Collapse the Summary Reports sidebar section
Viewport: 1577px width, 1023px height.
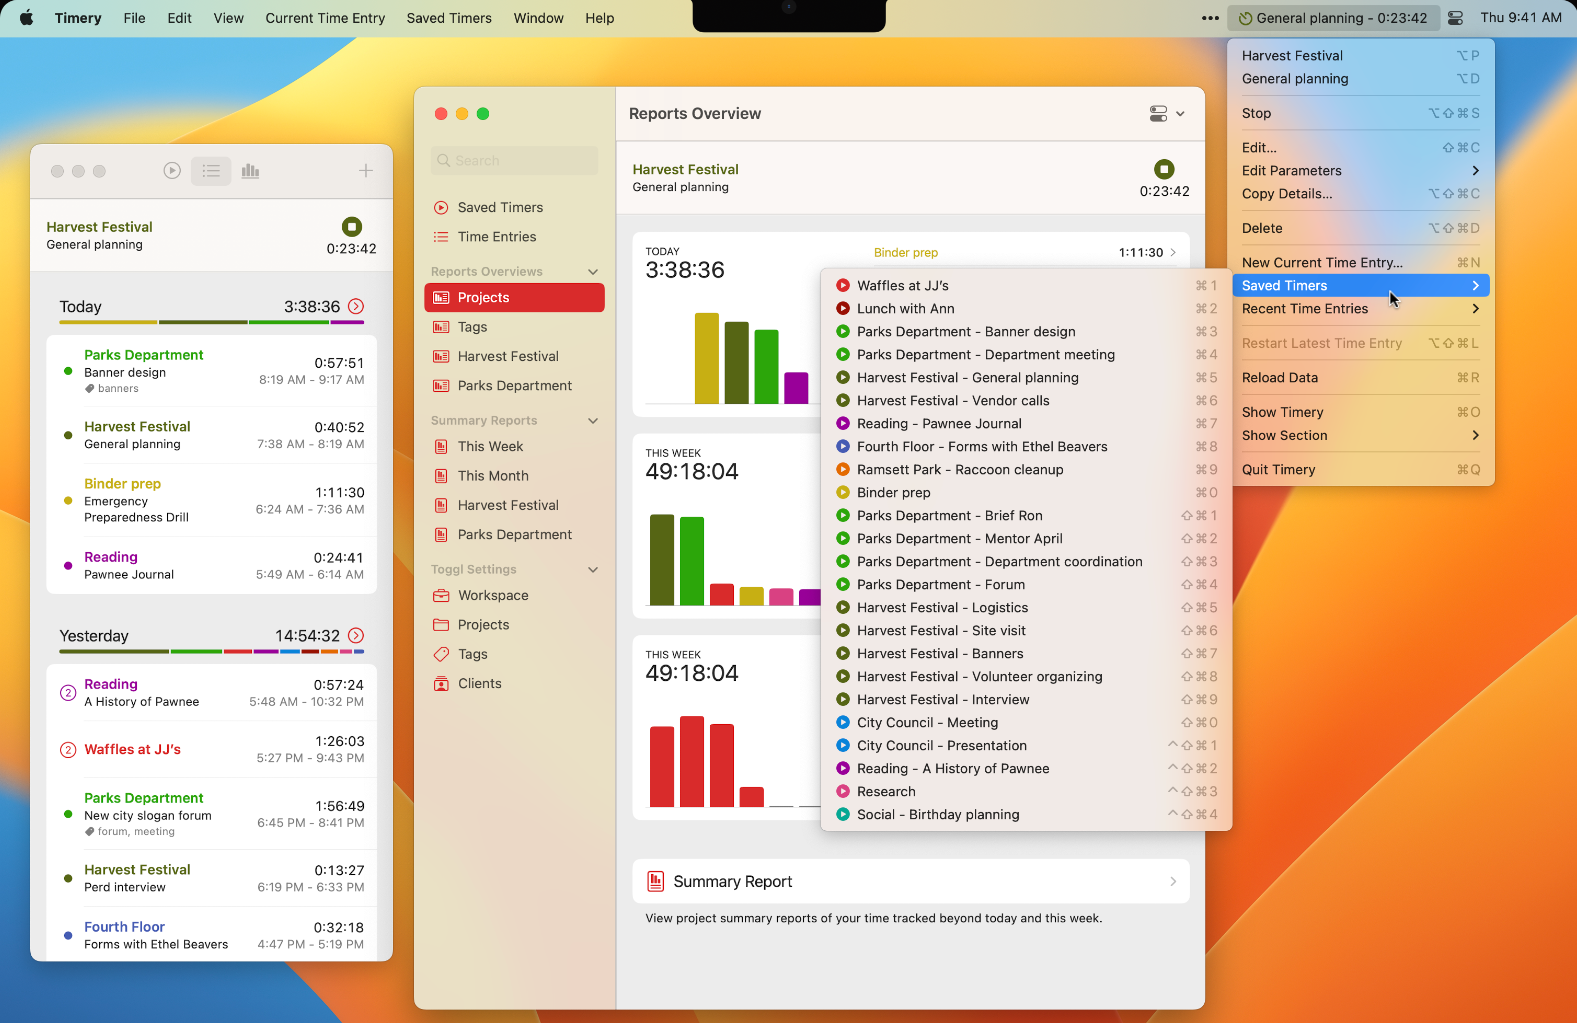(593, 421)
